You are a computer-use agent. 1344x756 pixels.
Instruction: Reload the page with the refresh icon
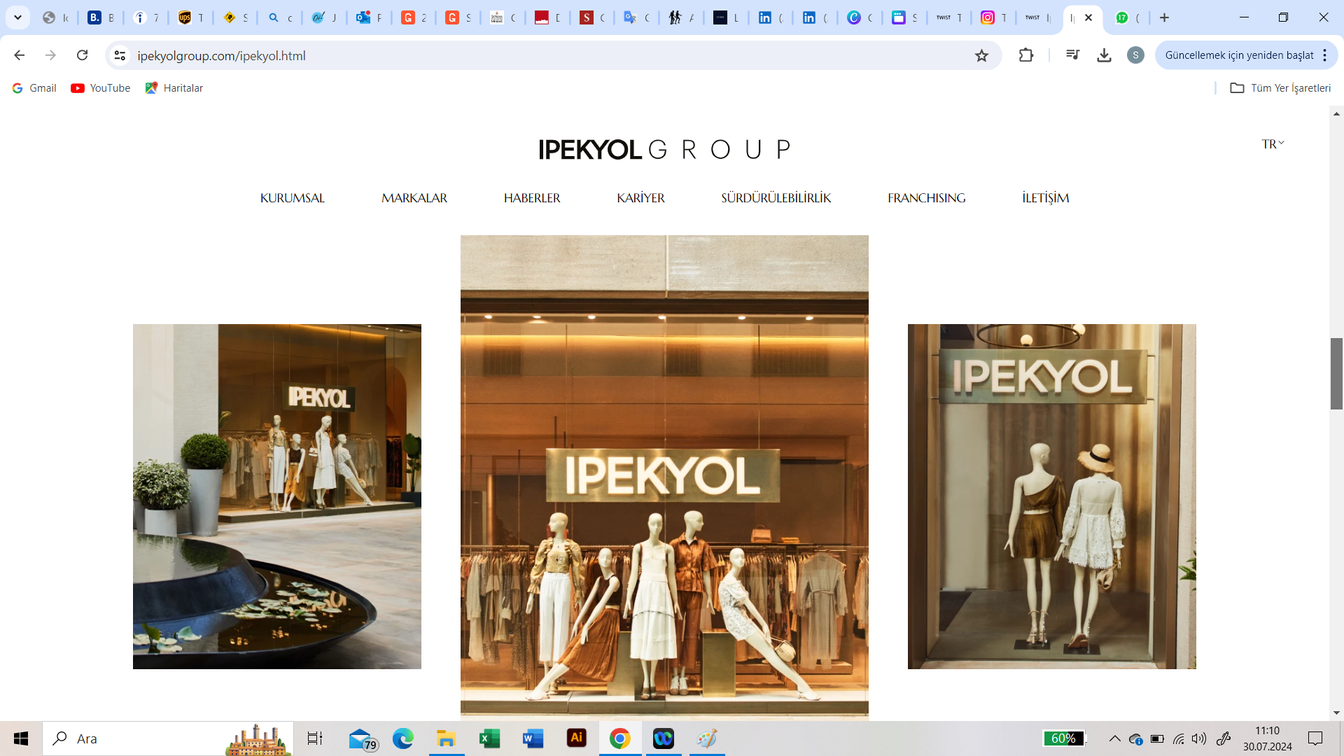click(82, 56)
